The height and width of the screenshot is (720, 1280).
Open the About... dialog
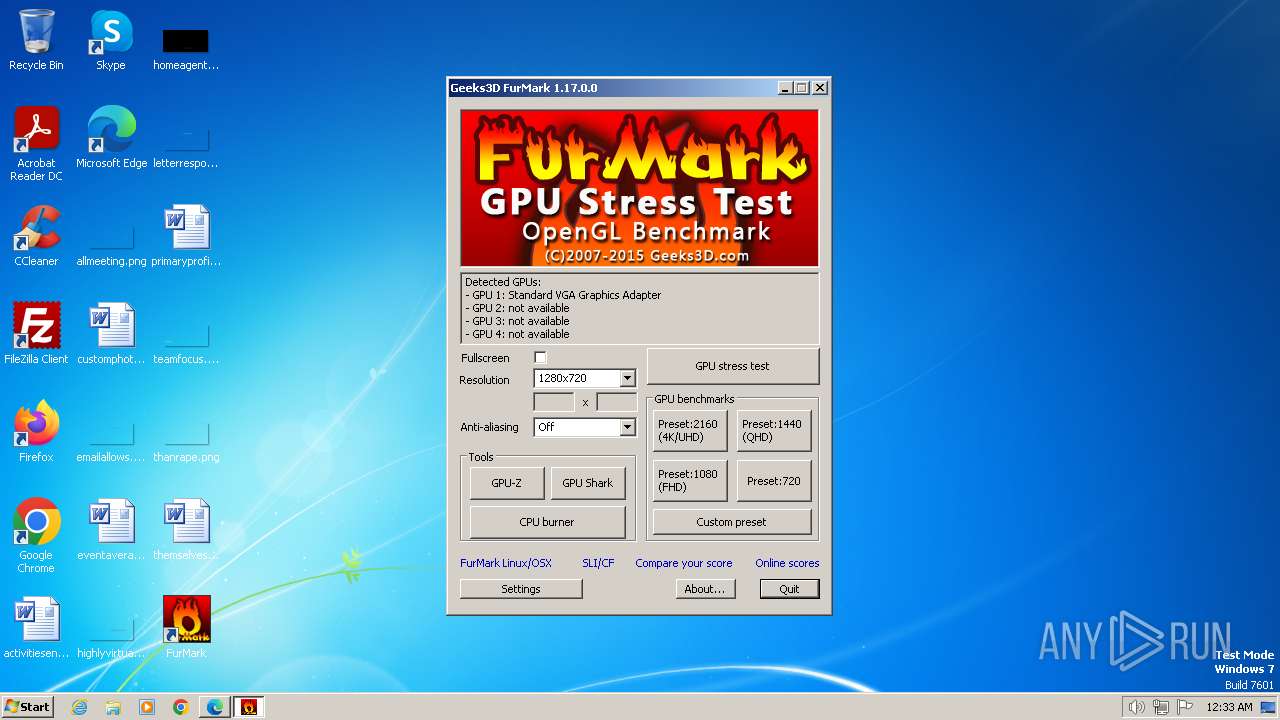coord(704,589)
